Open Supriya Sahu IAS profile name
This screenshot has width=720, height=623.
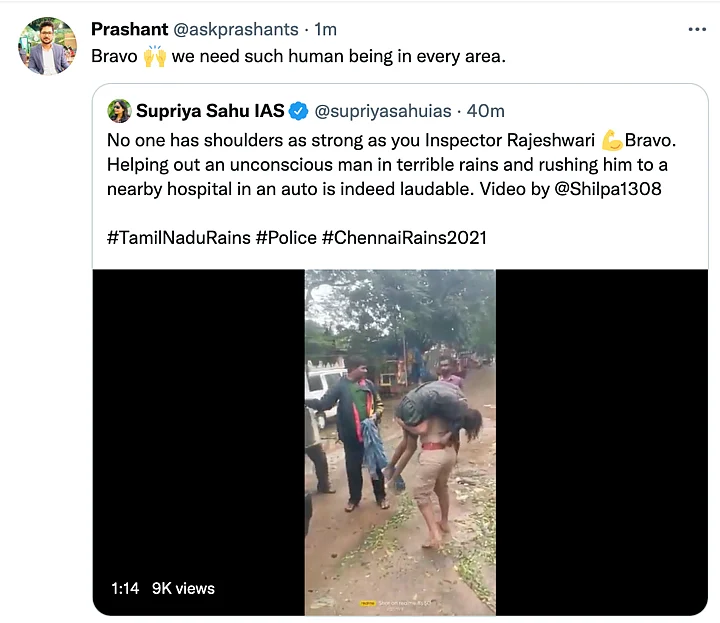tap(210, 111)
